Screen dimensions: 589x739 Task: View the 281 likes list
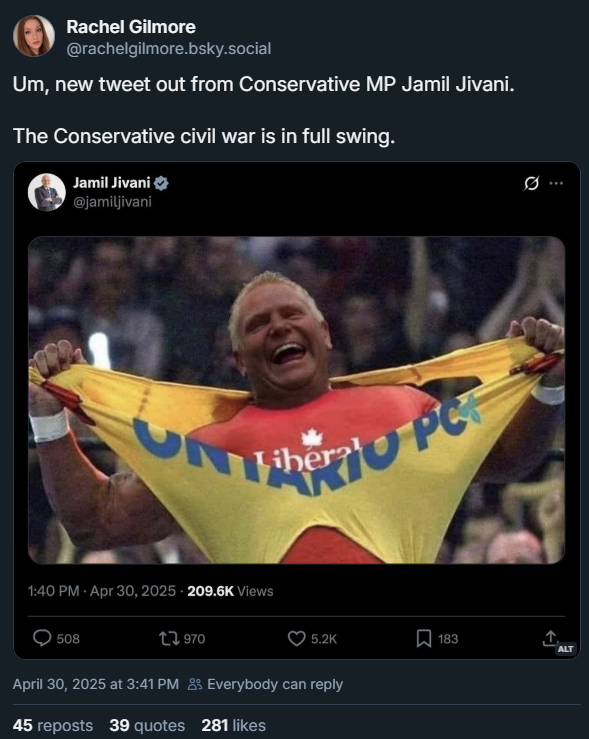pyautogui.click(x=233, y=725)
